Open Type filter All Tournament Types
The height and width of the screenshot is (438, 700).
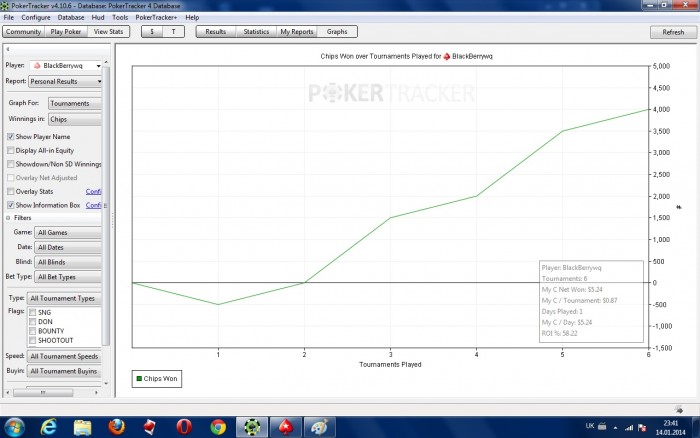(65, 298)
